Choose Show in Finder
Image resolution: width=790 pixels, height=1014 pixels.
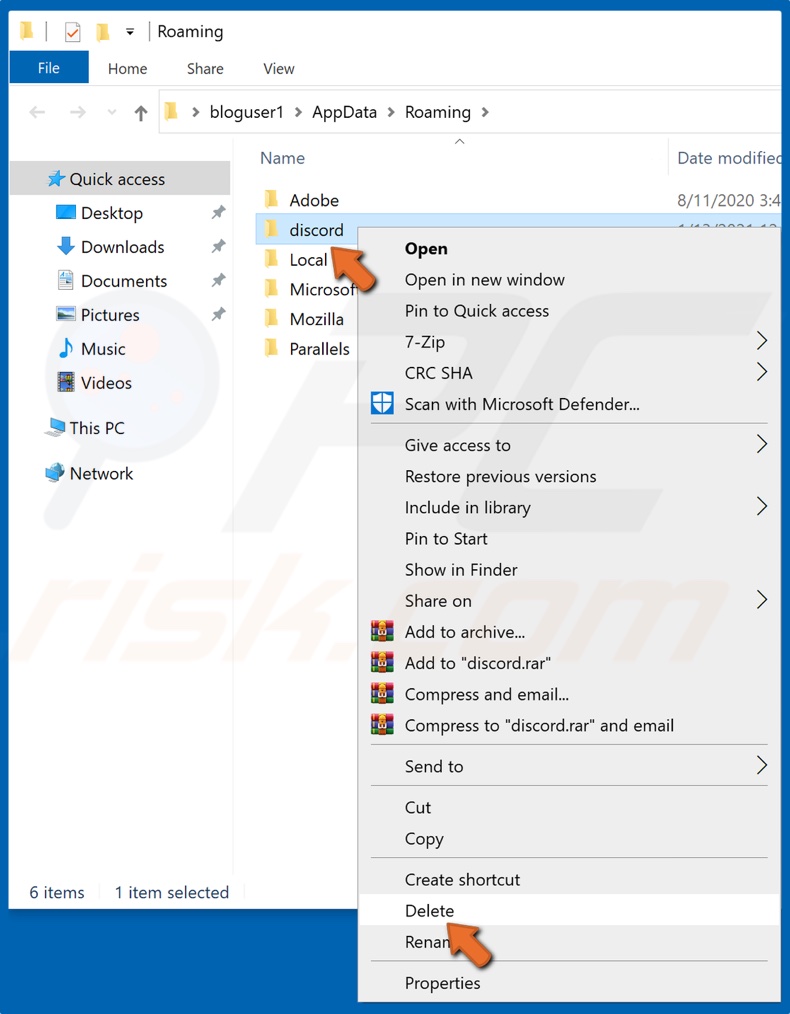[569, 570]
